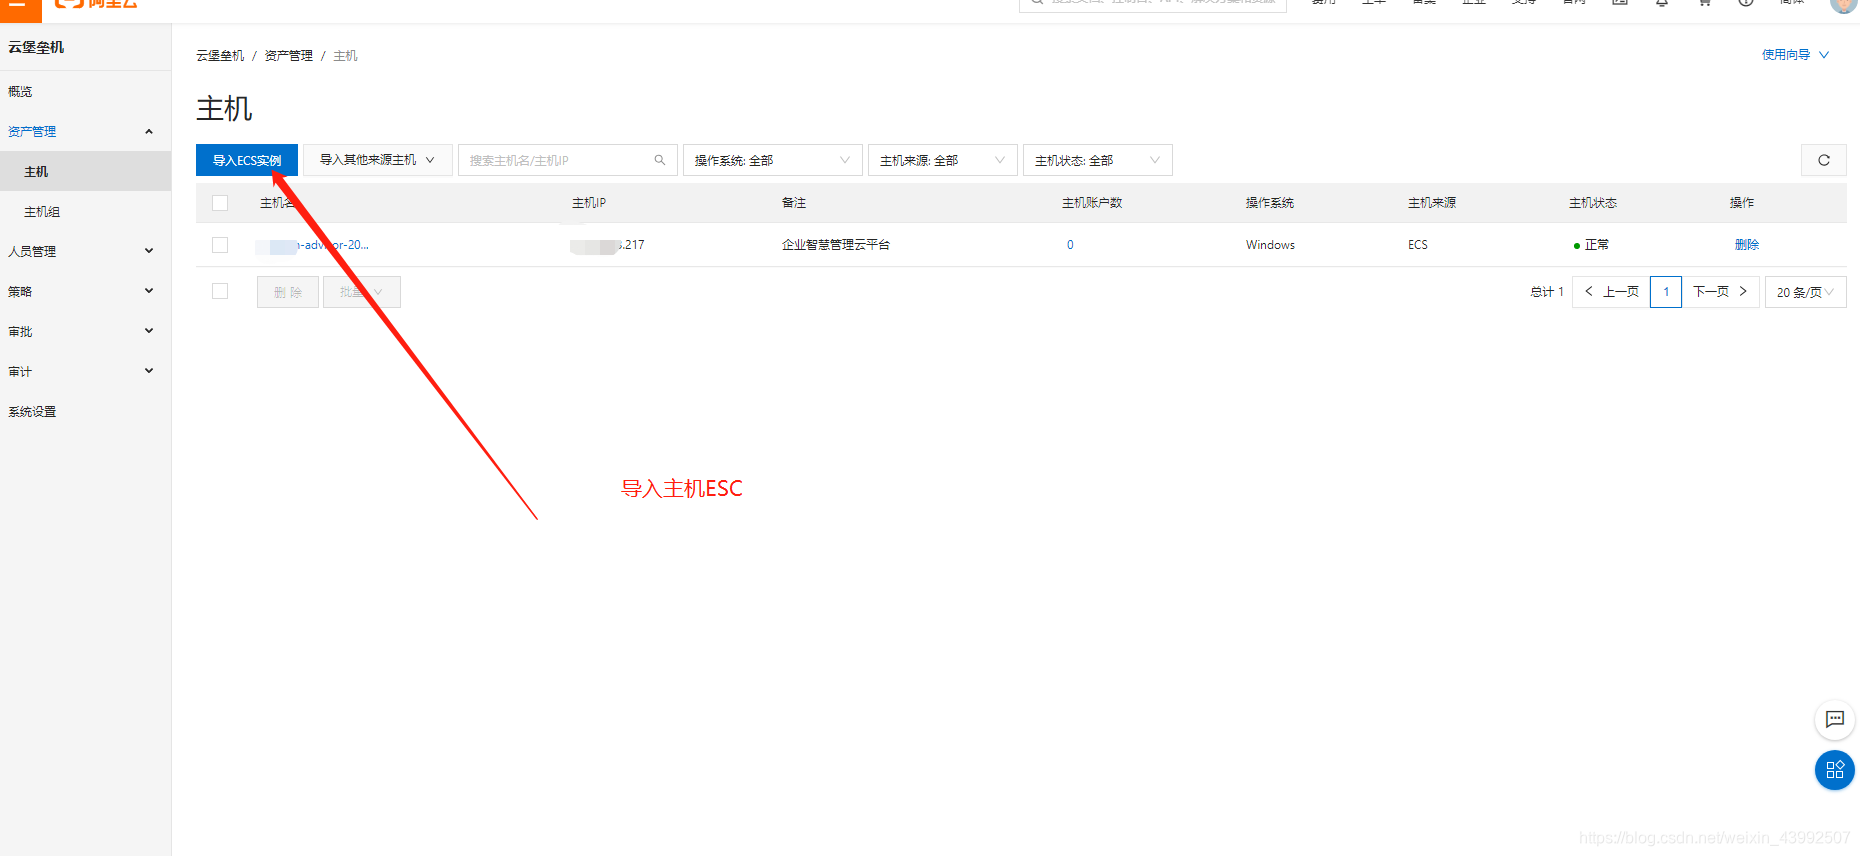
Task: Click the 云堡垒机 breadcrumb link
Action: click(220, 56)
